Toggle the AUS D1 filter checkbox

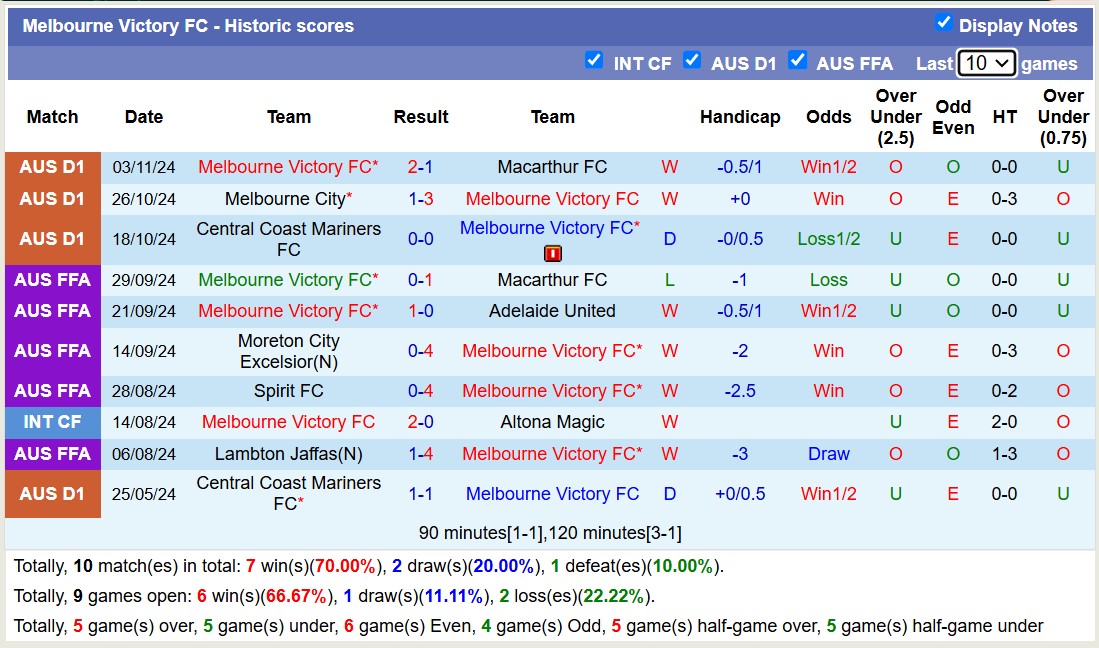pos(692,60)
